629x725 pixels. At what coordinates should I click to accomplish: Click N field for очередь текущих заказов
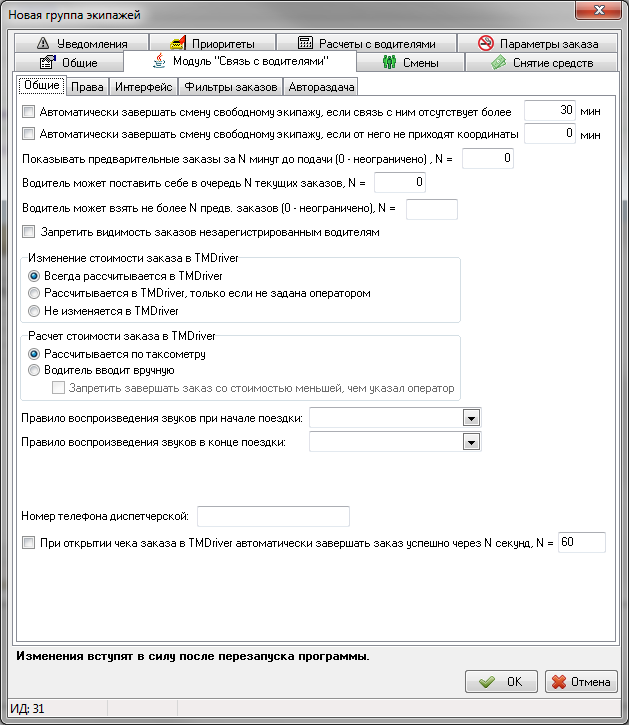point(400,182)
